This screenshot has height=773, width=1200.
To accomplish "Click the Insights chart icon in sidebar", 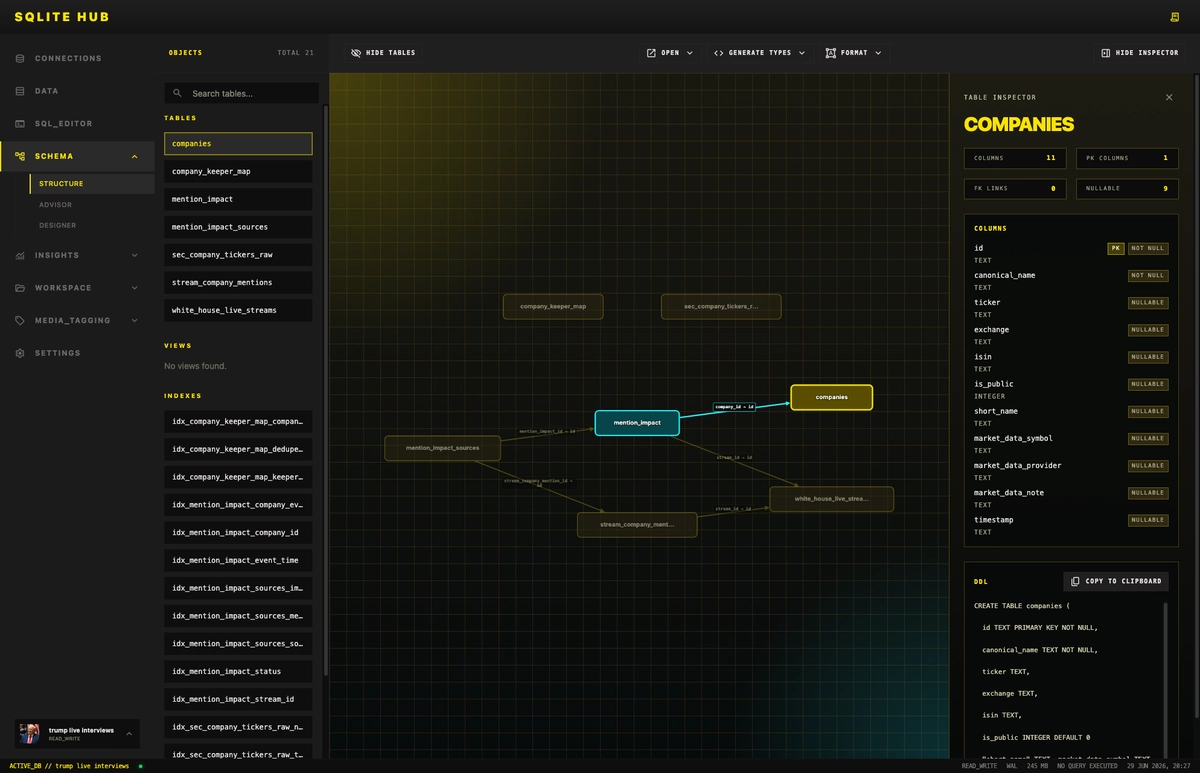I will coord(20,255).
